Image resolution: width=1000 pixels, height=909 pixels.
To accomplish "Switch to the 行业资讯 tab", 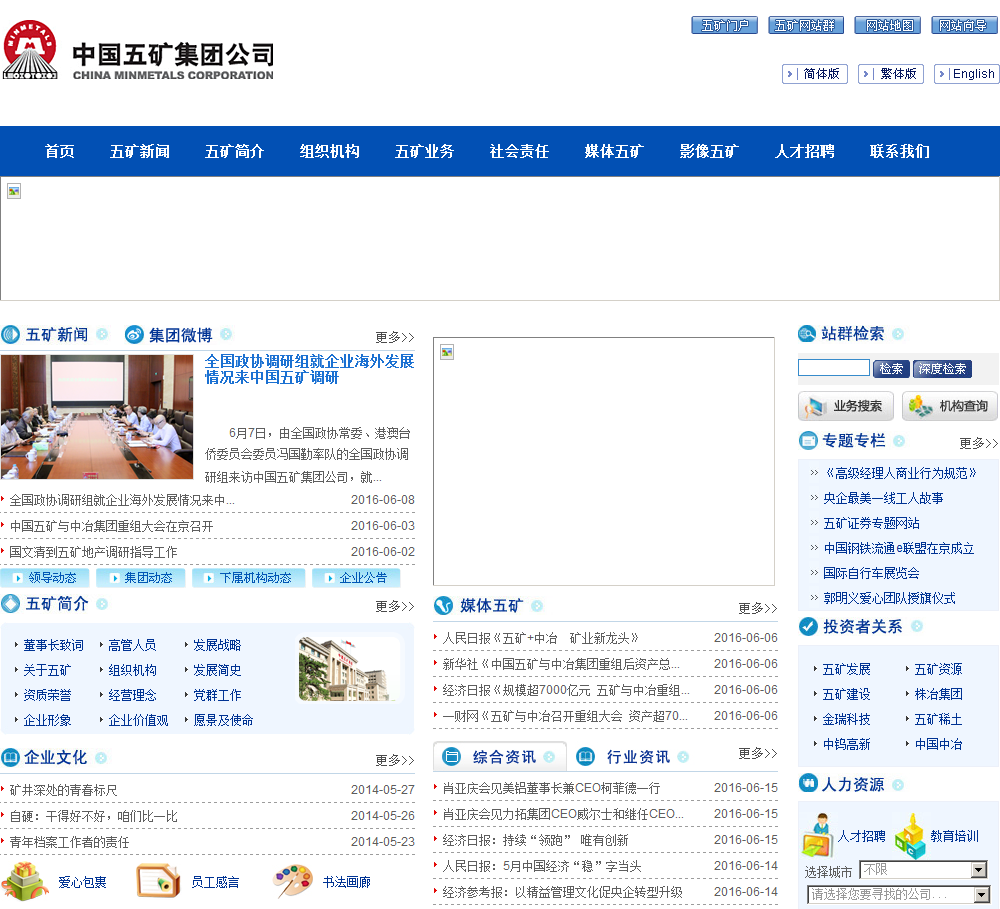I will click(x=638, y=757).
